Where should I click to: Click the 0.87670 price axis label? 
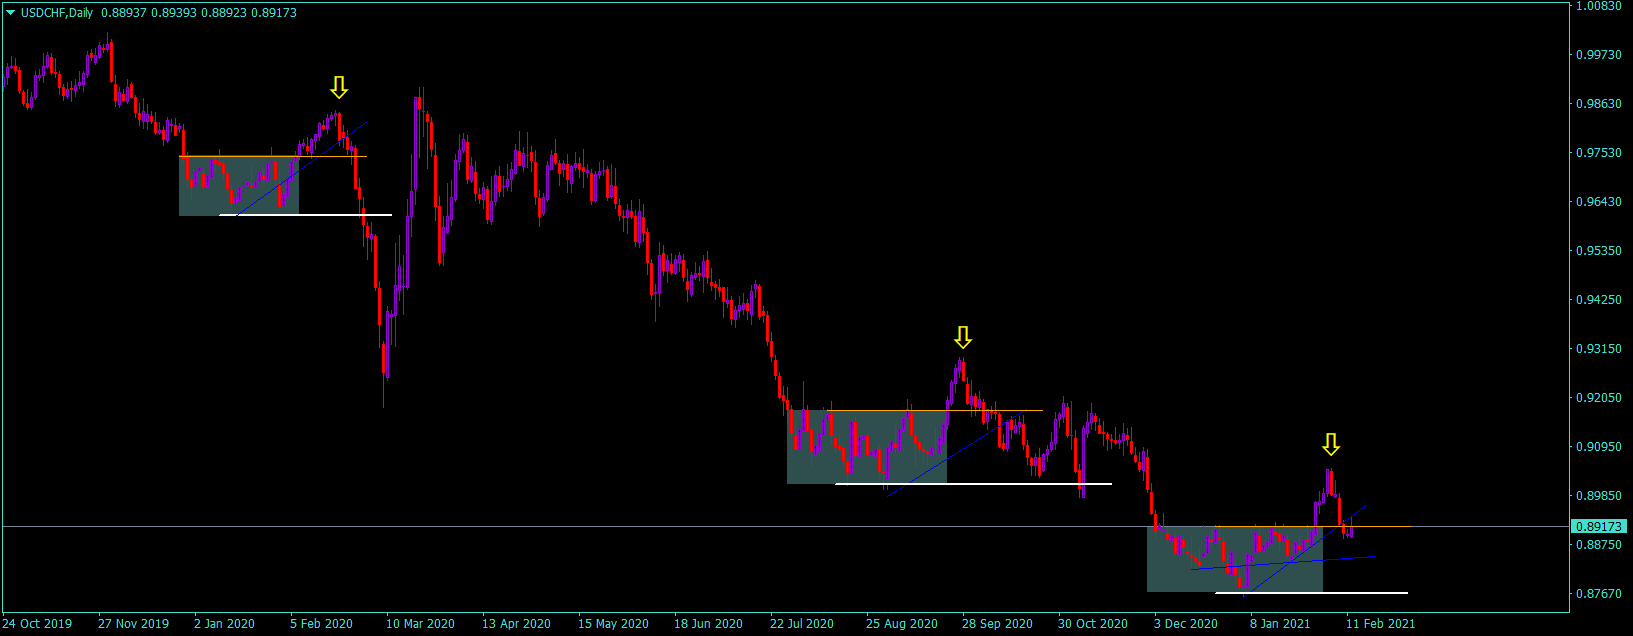(1598, 594)
